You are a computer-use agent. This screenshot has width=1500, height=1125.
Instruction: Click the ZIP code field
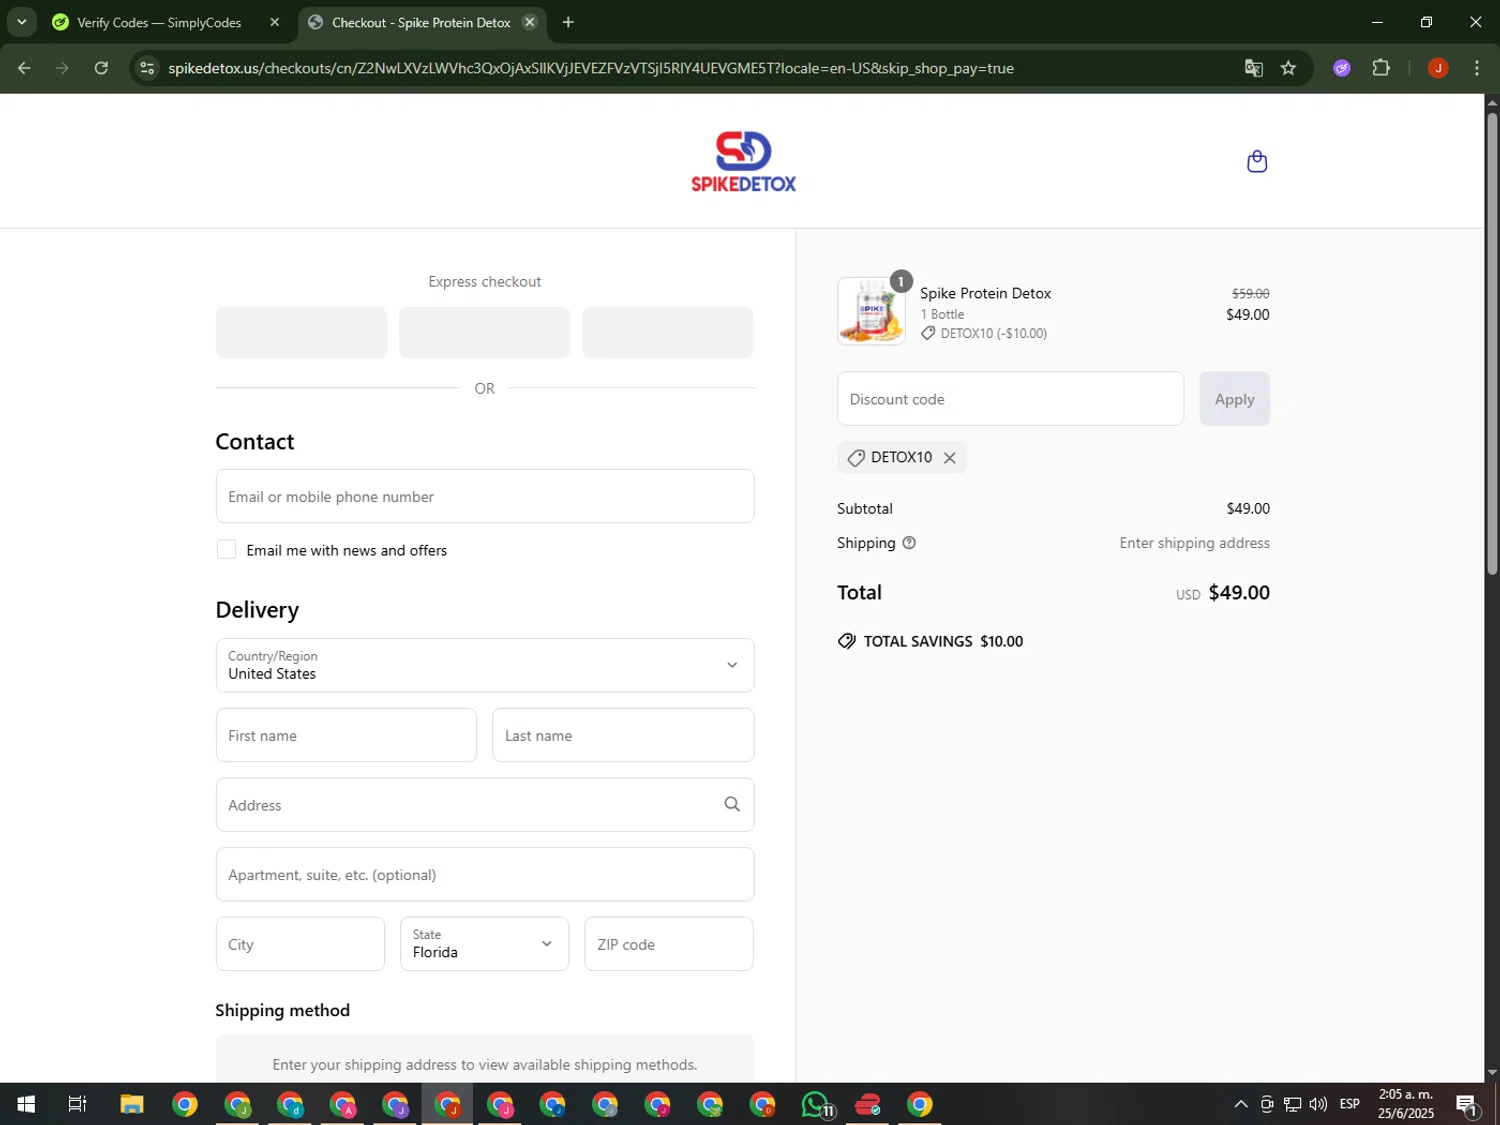coord(668,944)
